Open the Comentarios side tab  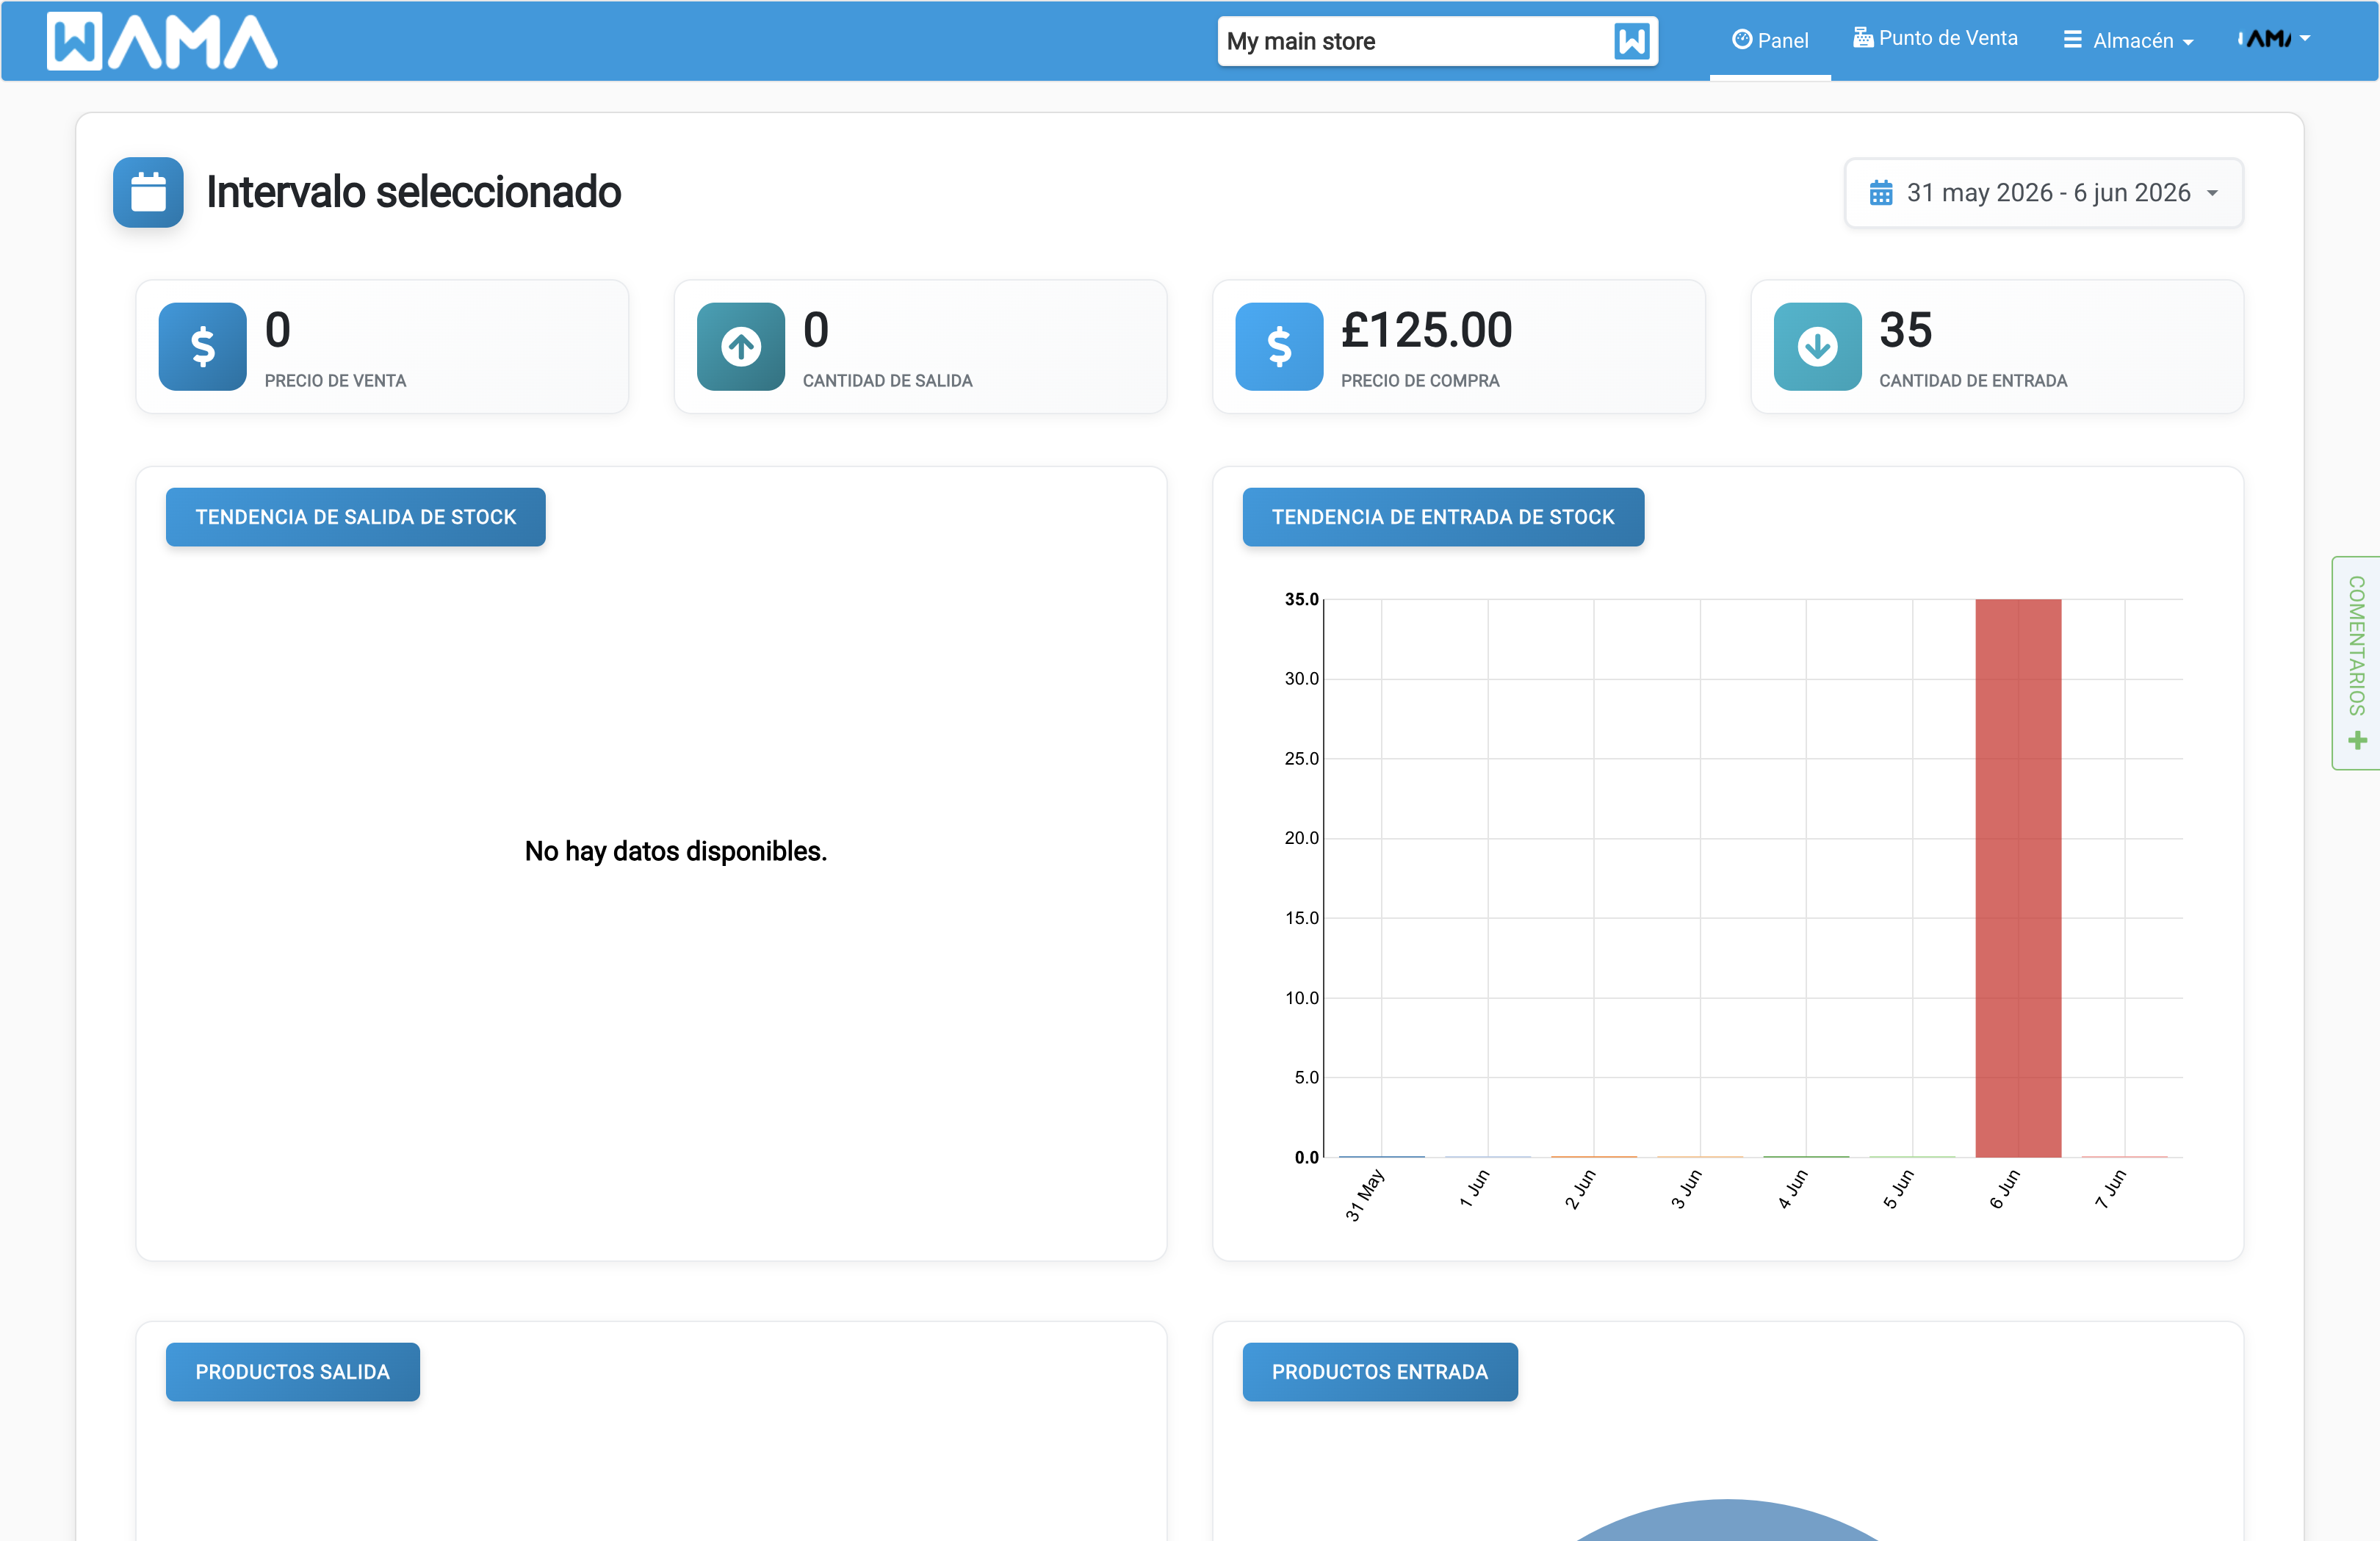tap(2356, 662)
